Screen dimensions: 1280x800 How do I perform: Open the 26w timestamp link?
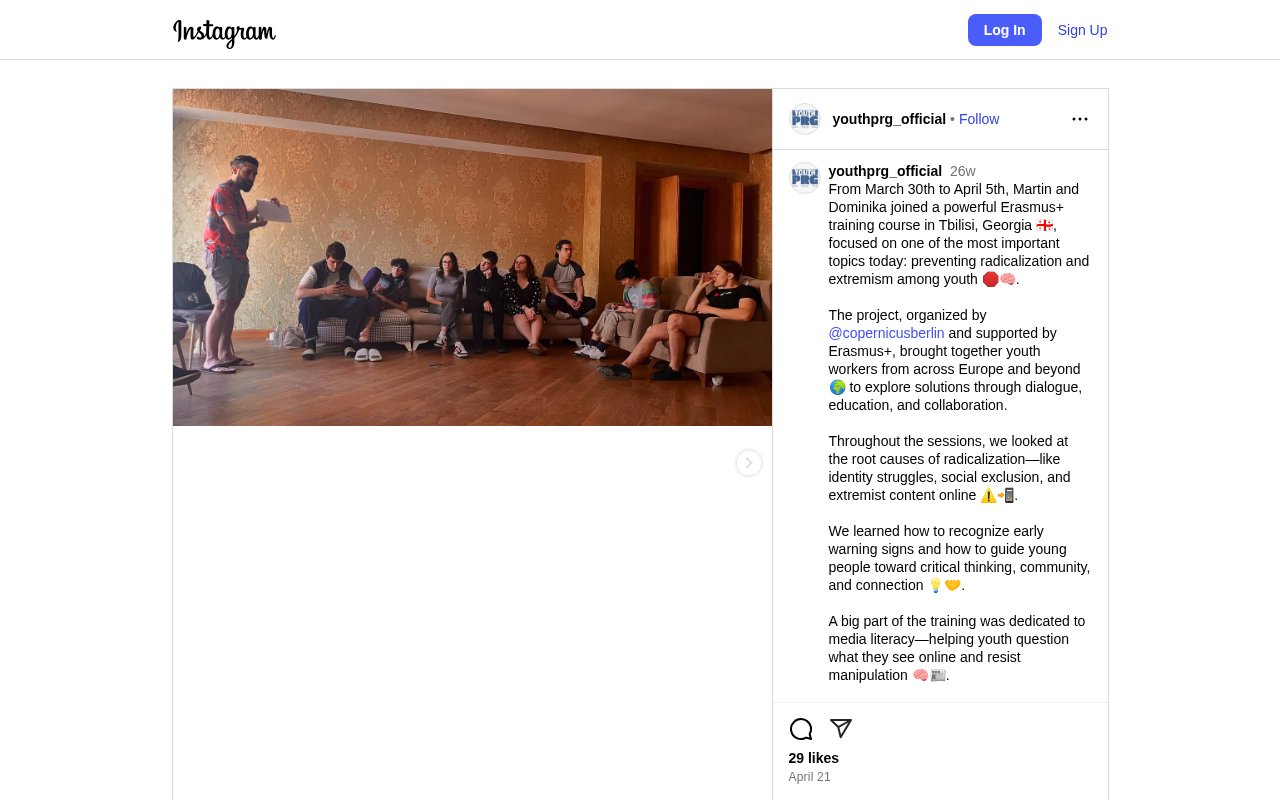[x=962, y=171]
